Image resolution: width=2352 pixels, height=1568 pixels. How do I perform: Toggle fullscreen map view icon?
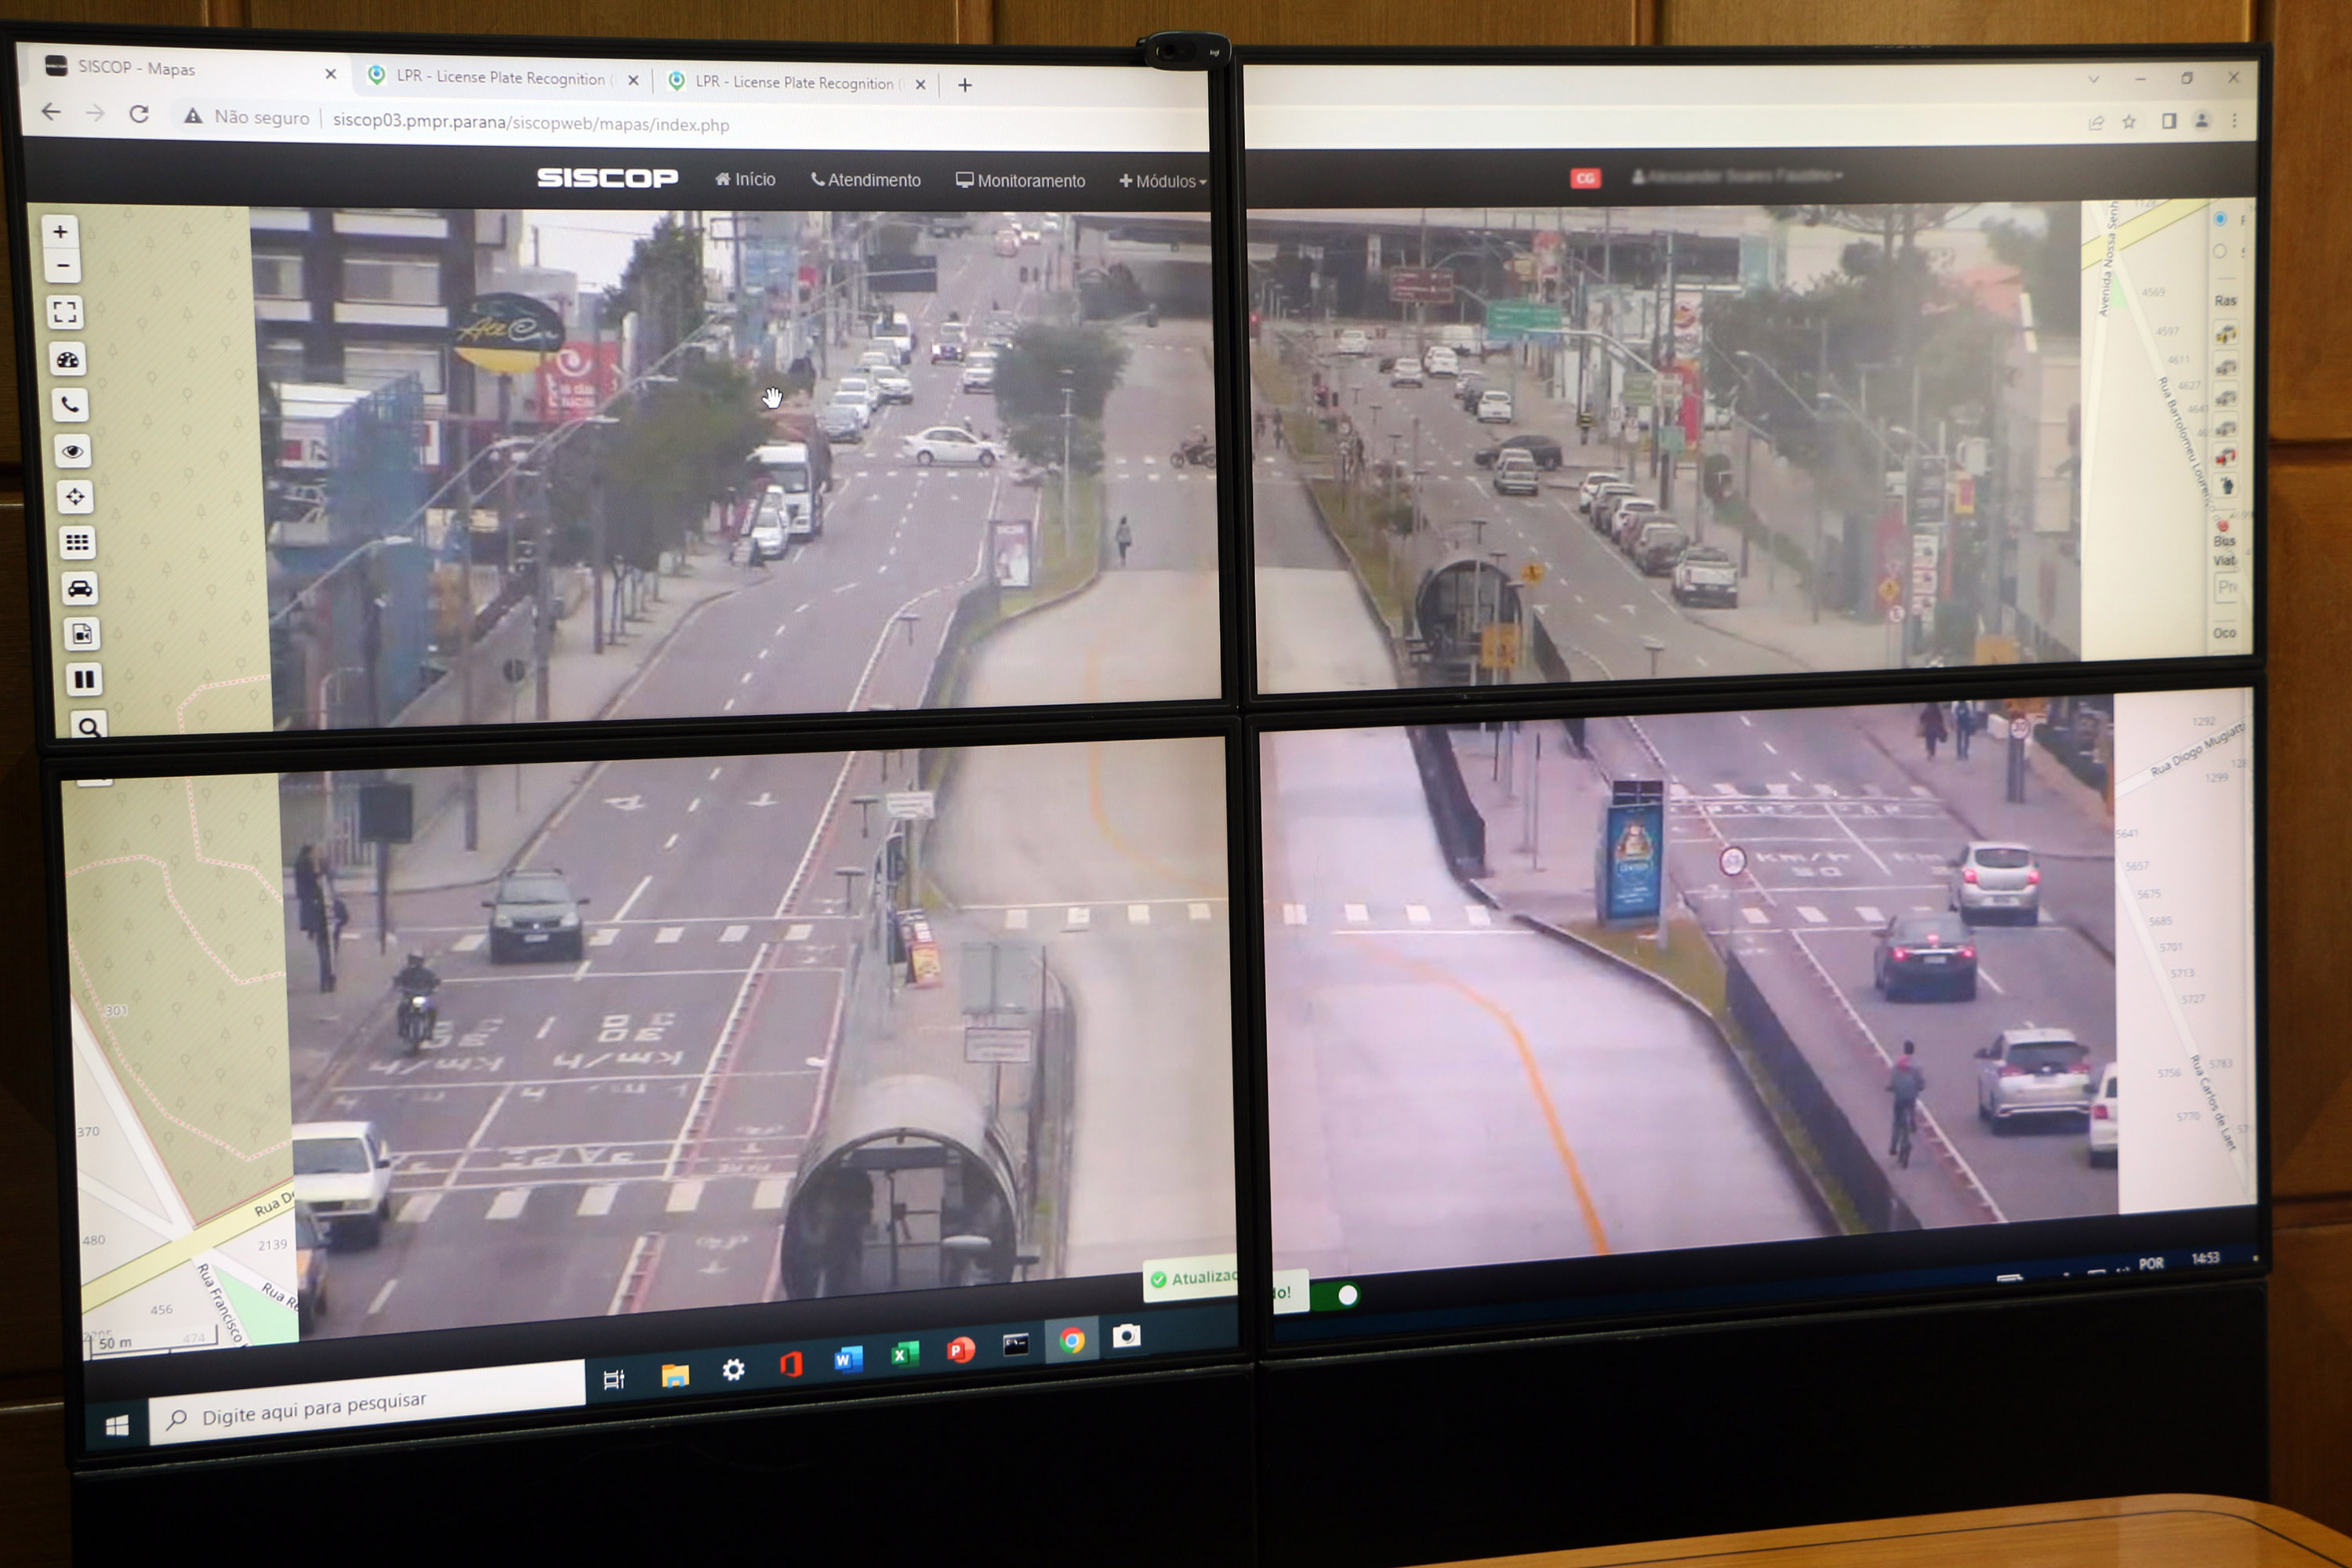[x=65, y=312]
